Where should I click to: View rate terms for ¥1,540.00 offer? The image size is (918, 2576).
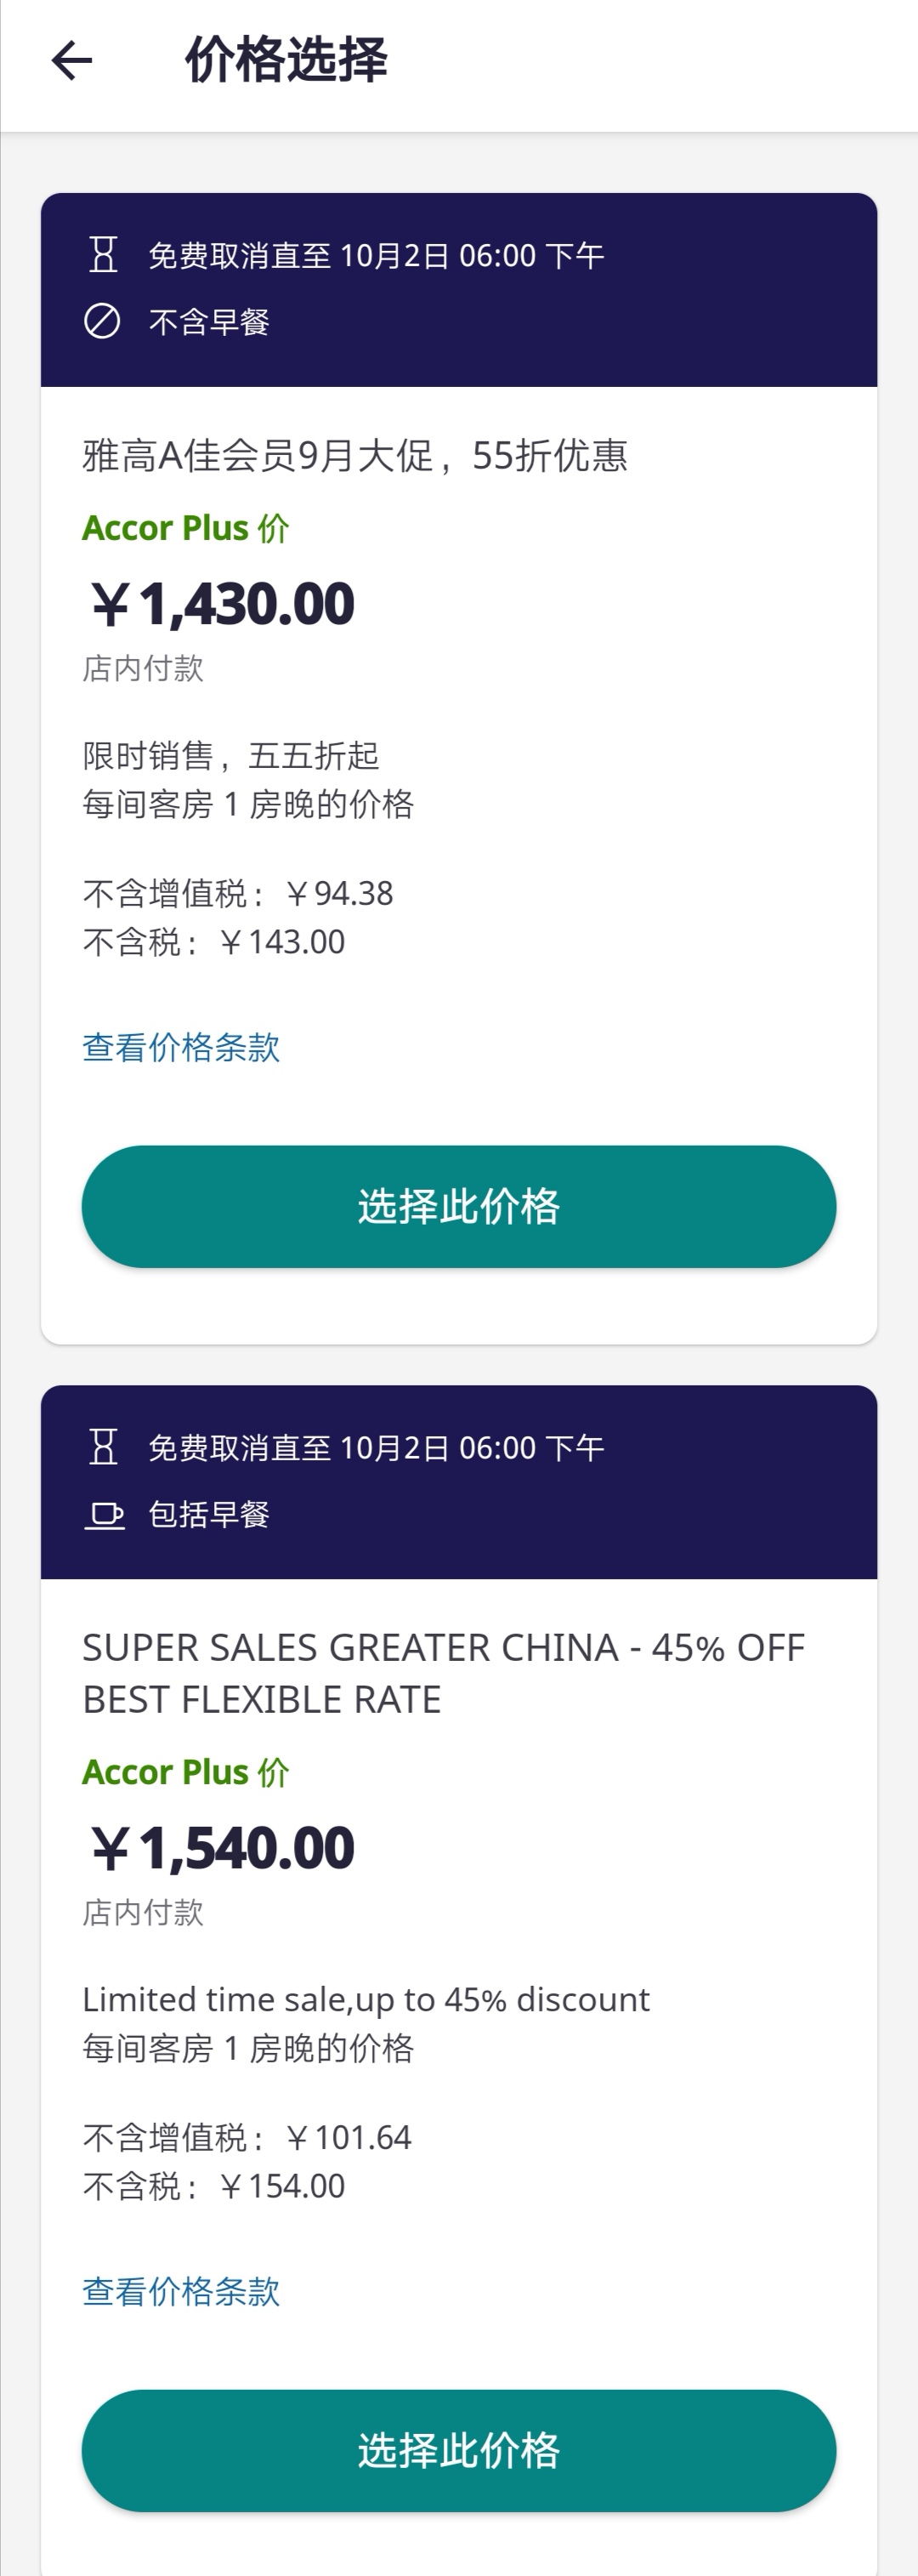click(x=181, y=2291)
